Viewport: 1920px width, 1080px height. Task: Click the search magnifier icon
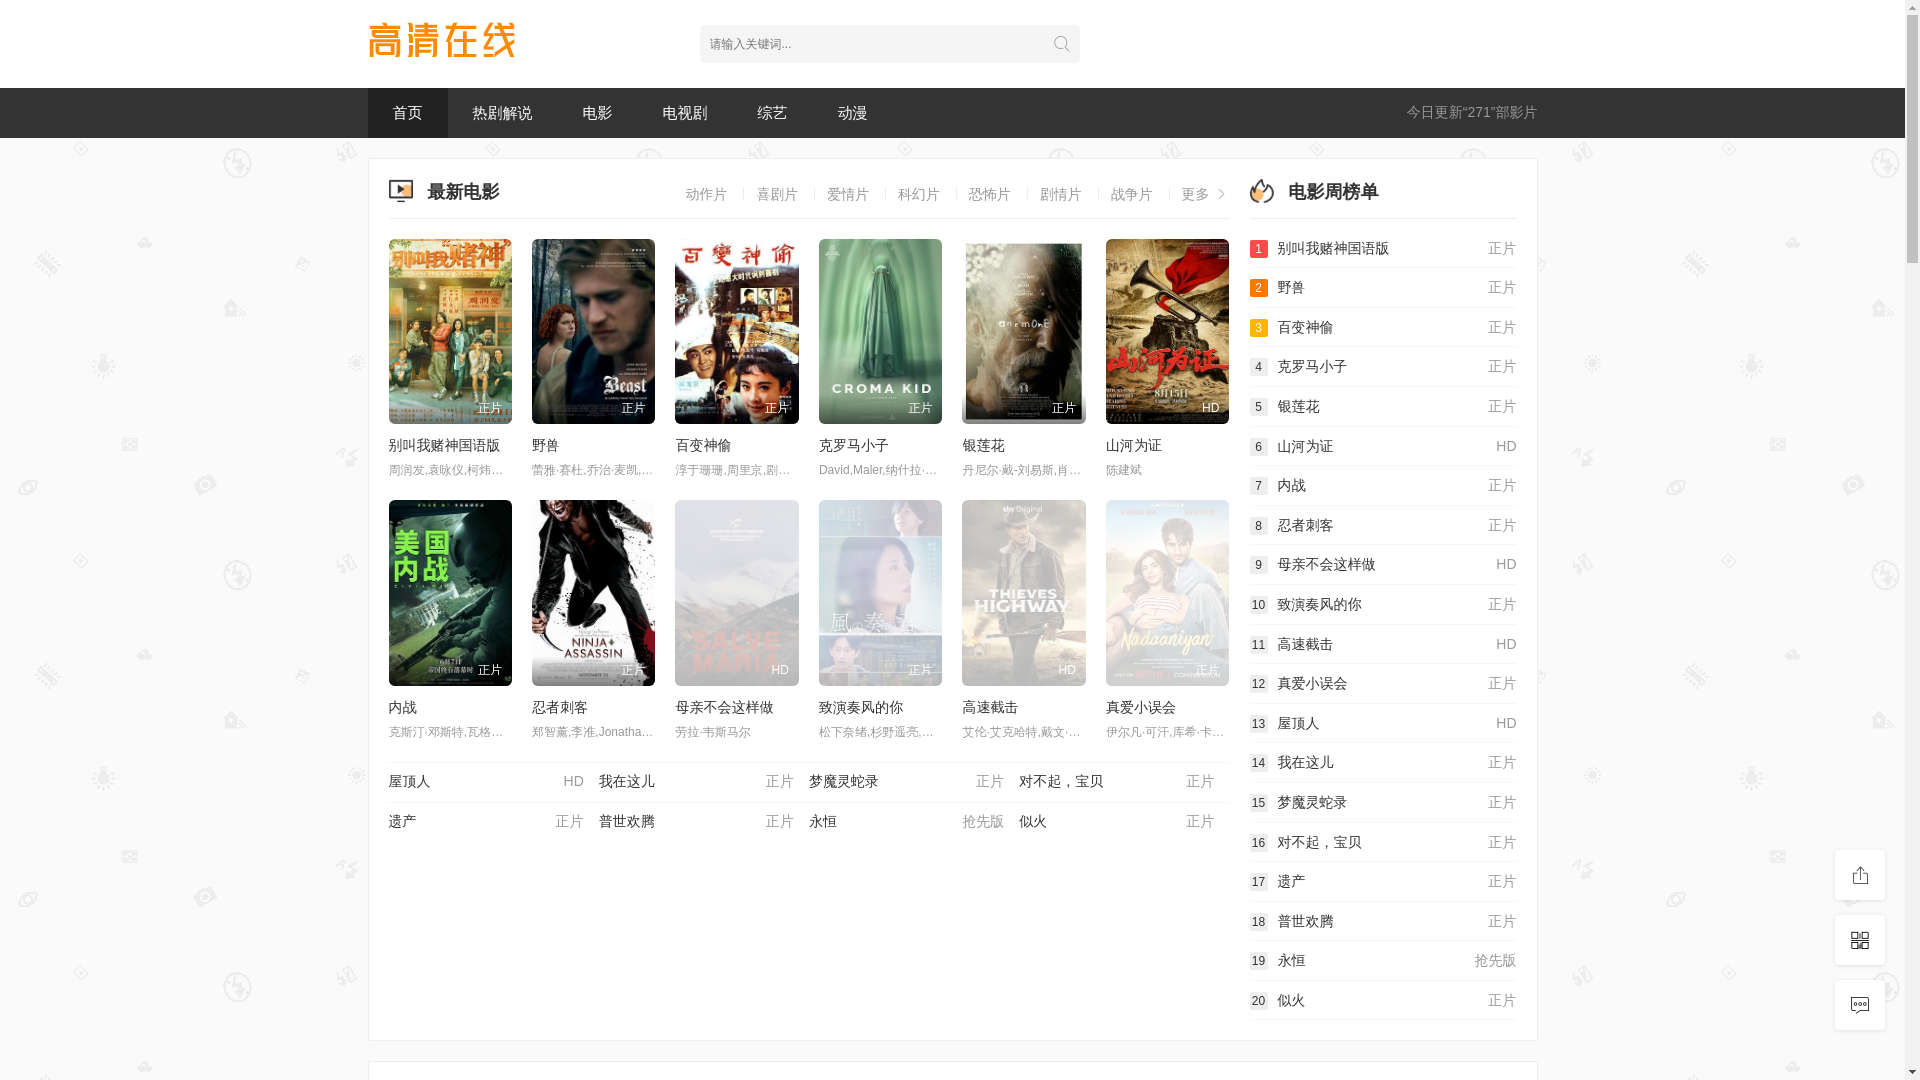(1061, 44)
